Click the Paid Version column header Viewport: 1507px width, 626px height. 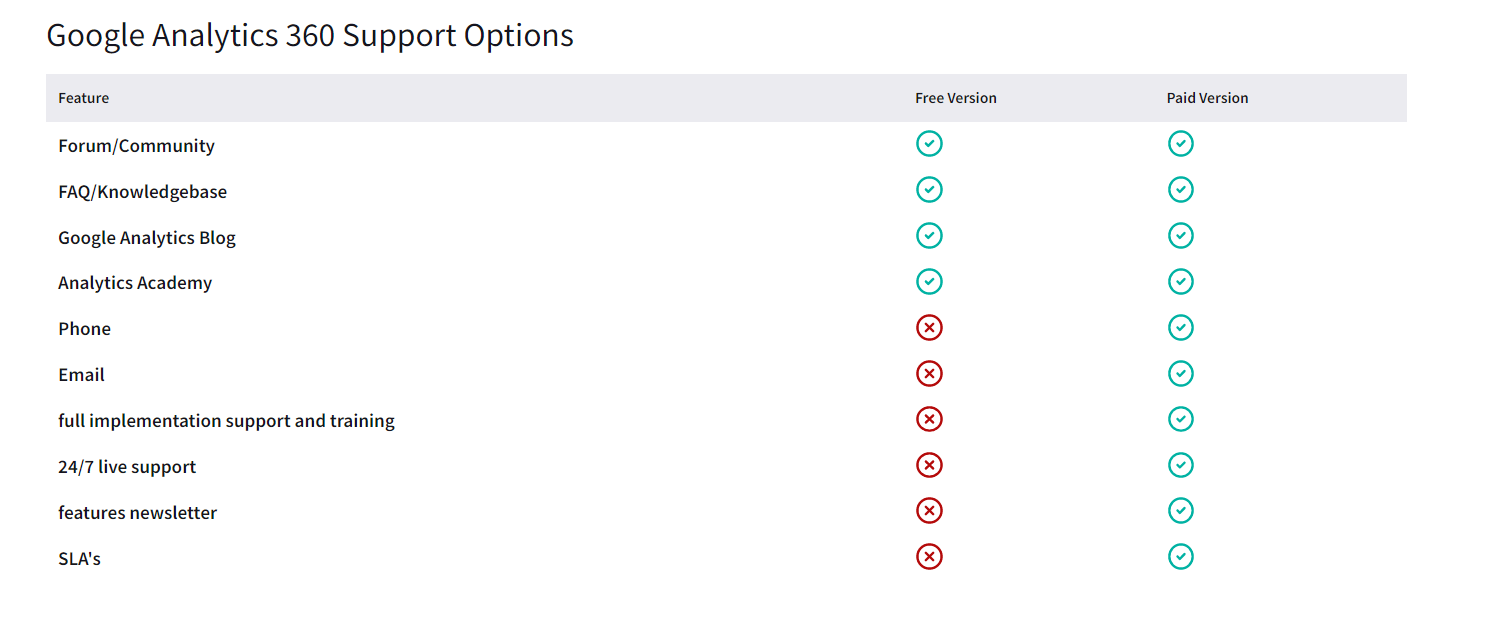tap(1207, 98)
